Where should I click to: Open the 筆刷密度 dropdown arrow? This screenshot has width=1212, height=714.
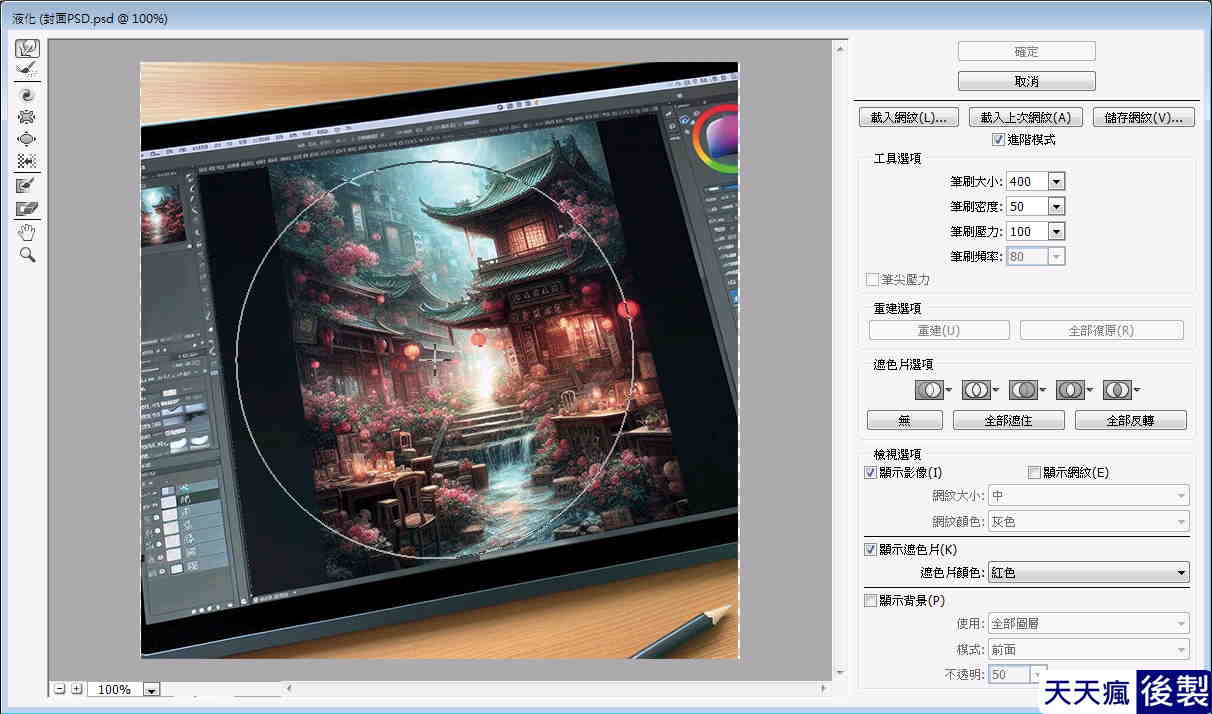1056,206
